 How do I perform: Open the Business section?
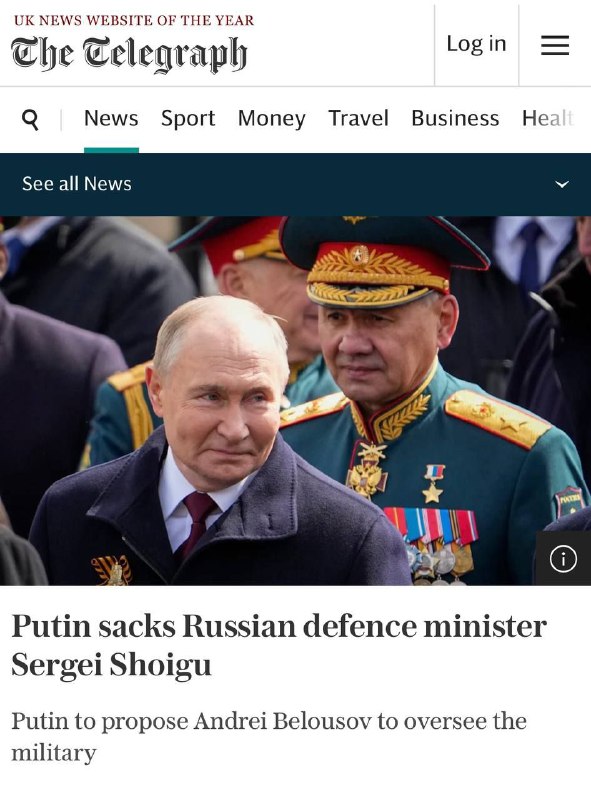pyautogui.click(x=455, y=118)
